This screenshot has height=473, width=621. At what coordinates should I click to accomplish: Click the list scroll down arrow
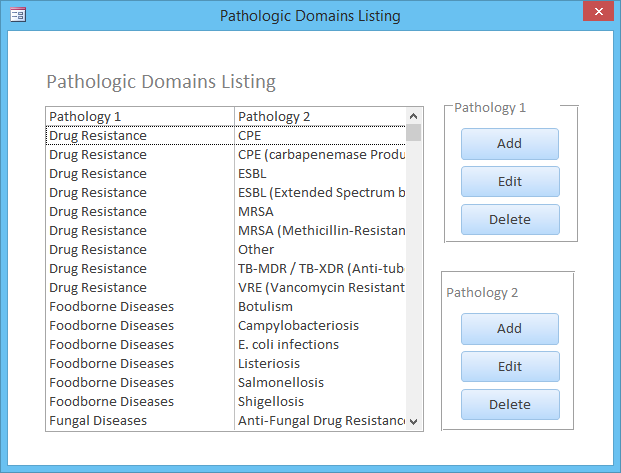[413, 422]
